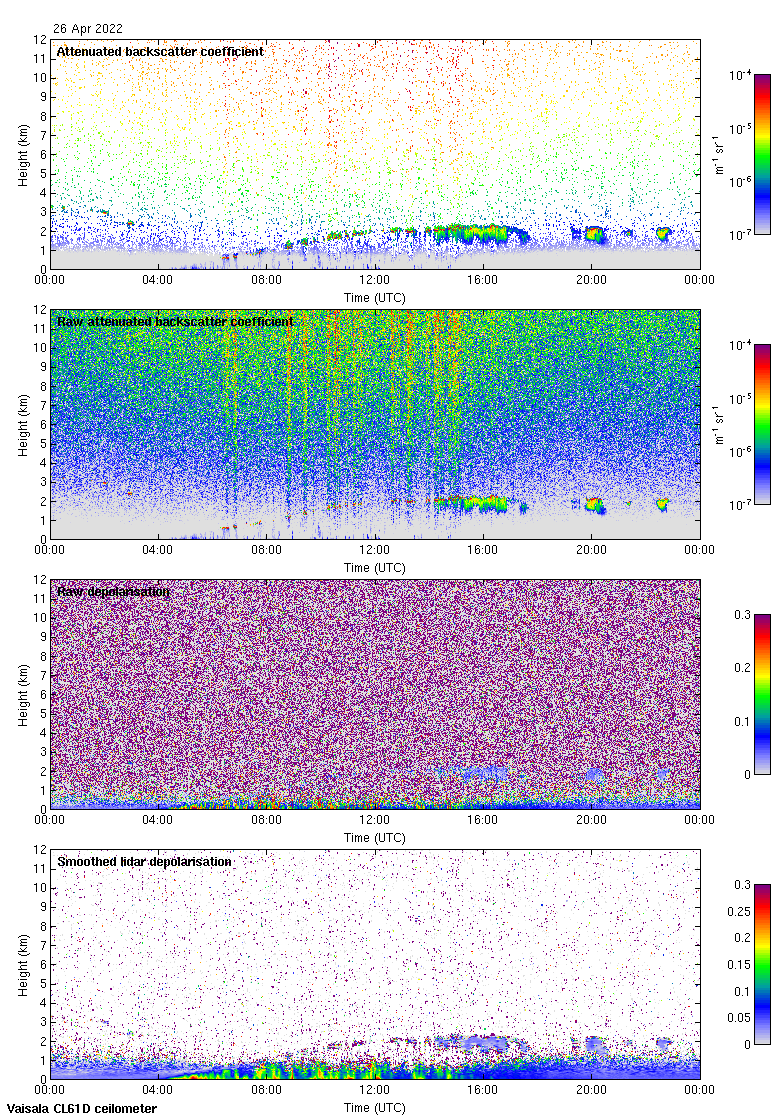The image size is (780, 1120).
Task: Click the date text "26 Apr 2022"
Action: [x=88, y=29]
